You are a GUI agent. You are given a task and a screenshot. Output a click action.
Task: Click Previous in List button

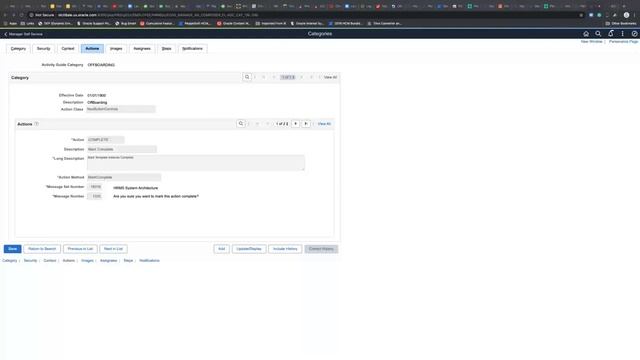(x=80, y=249)
